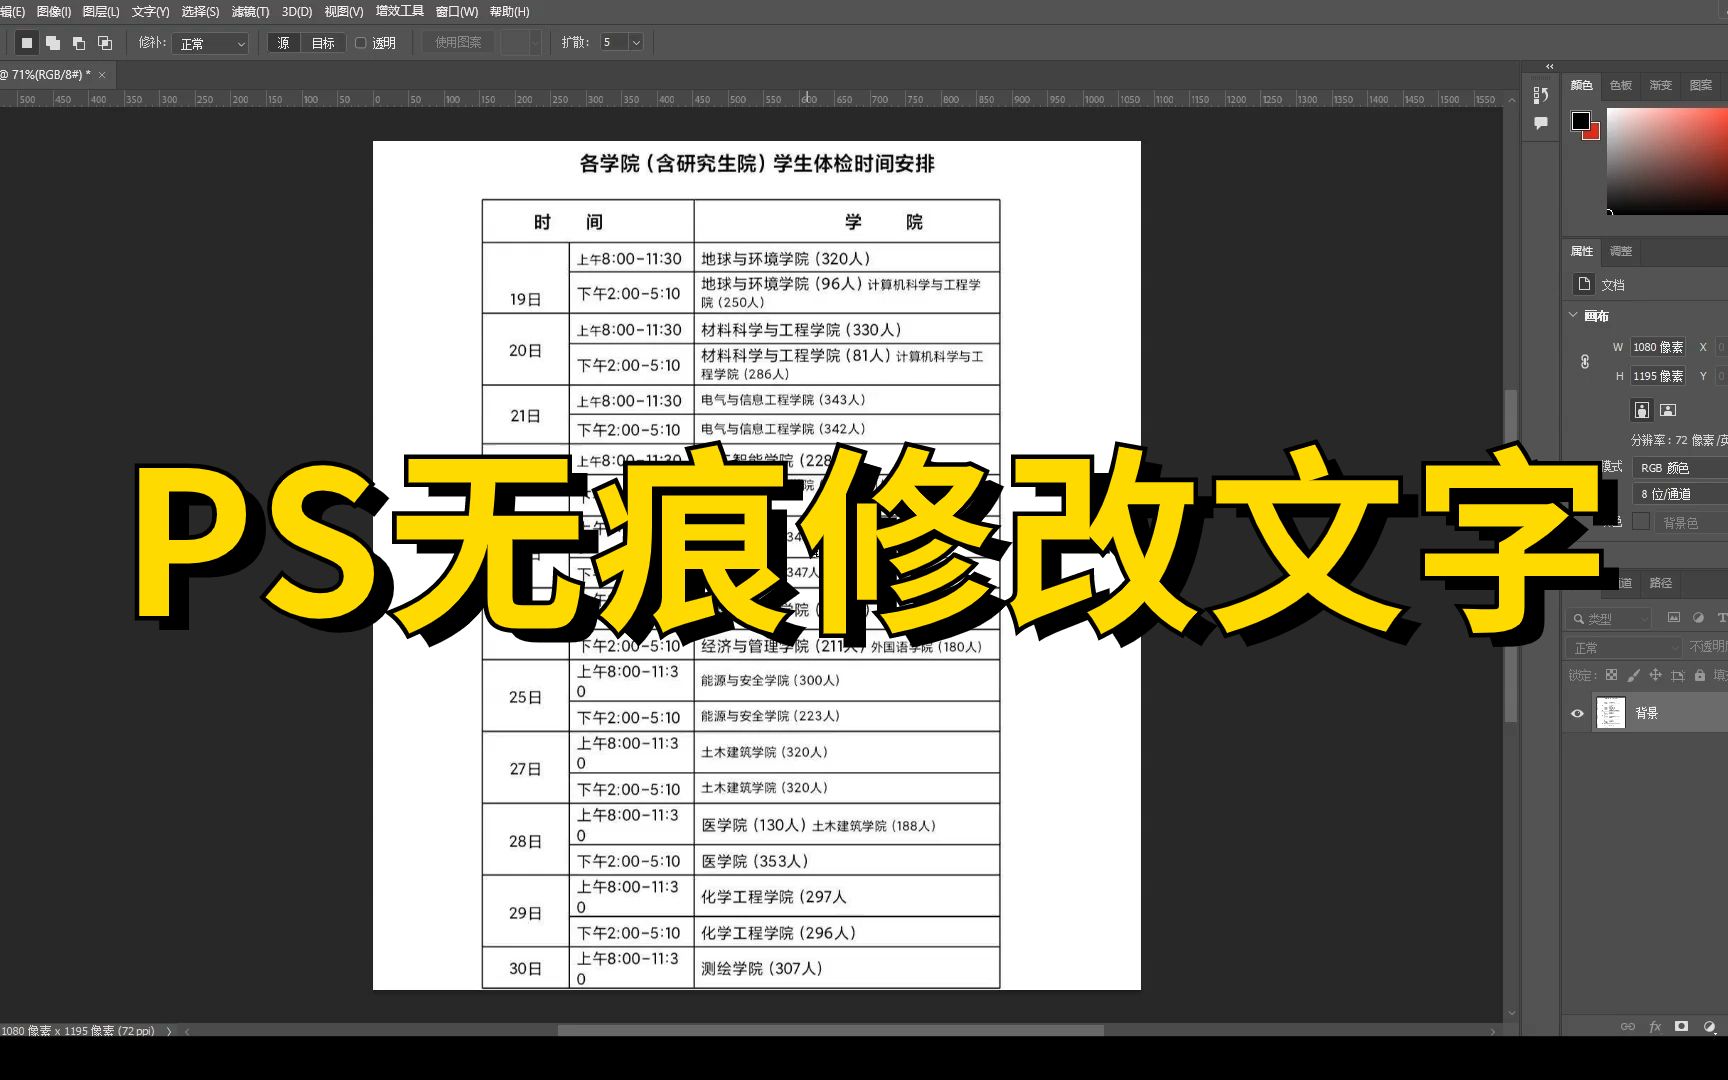Click the canvas width W field
The image size is (1728, 1080).
click(x=1658, y=347)
